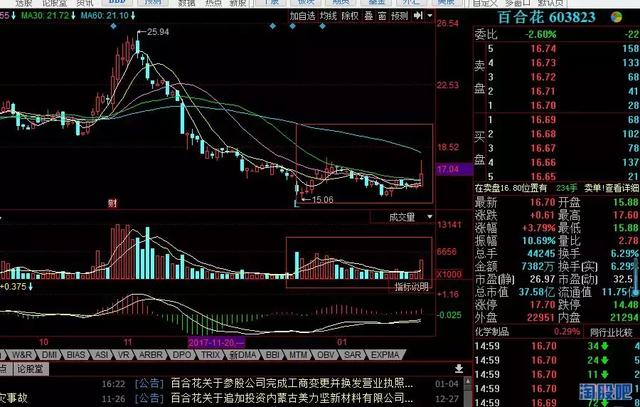640x407 pixels.
Task: Click the down arrow beside MA60: 21.10
Action: pos(133,16)
